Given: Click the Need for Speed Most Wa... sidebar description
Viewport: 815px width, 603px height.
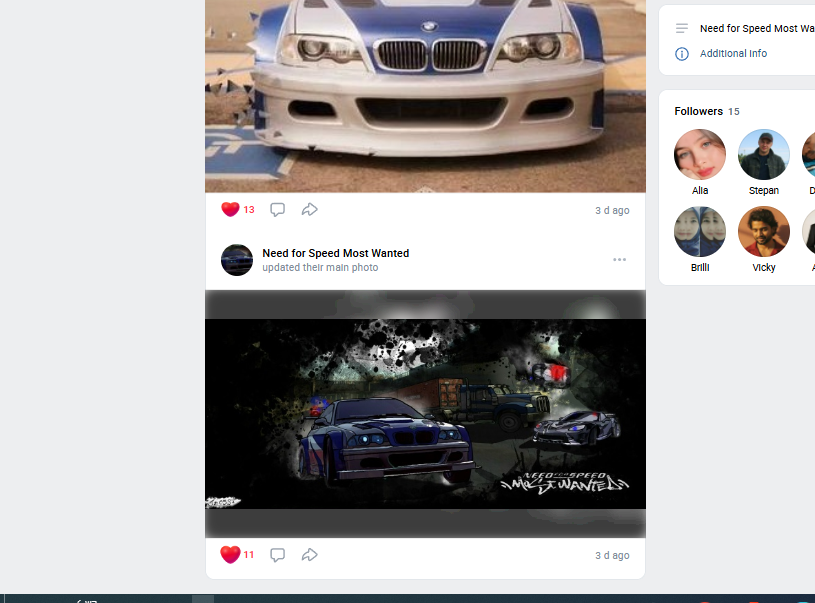Looking at the screenshot, I should coord(757,28).
